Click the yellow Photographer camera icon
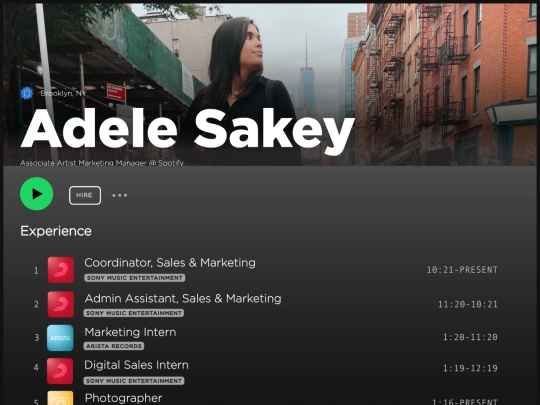Image resolution: width=540 pixels, height=405 pixels. pos(60,398)
